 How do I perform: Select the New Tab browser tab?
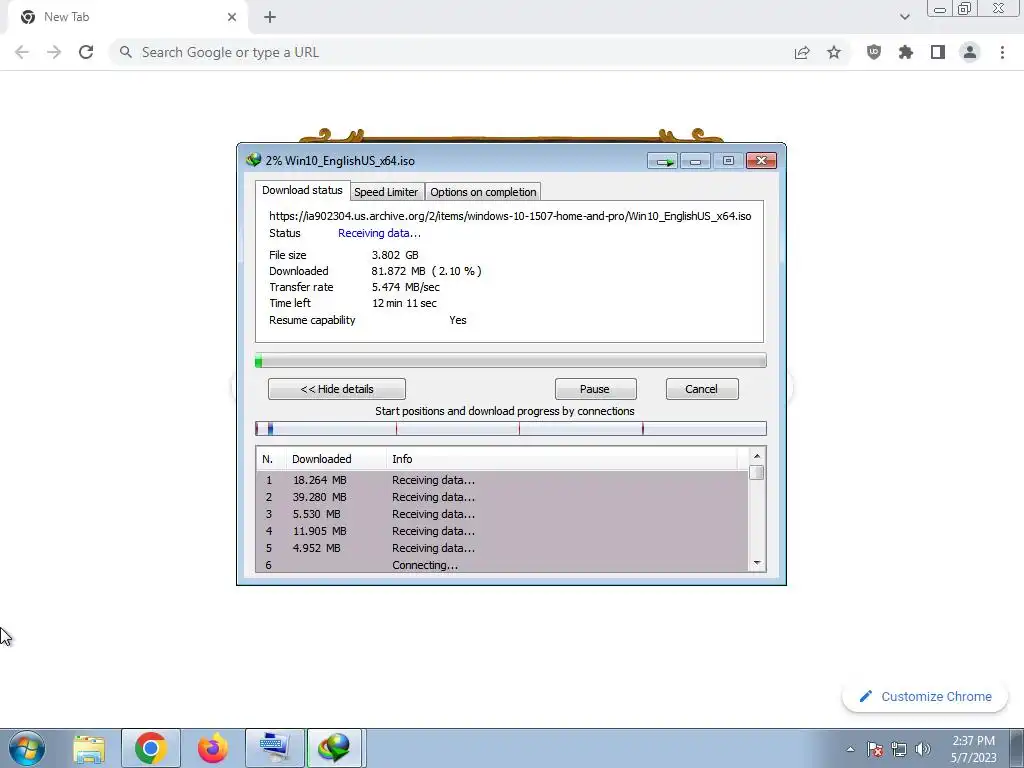(x=127, y=17)
